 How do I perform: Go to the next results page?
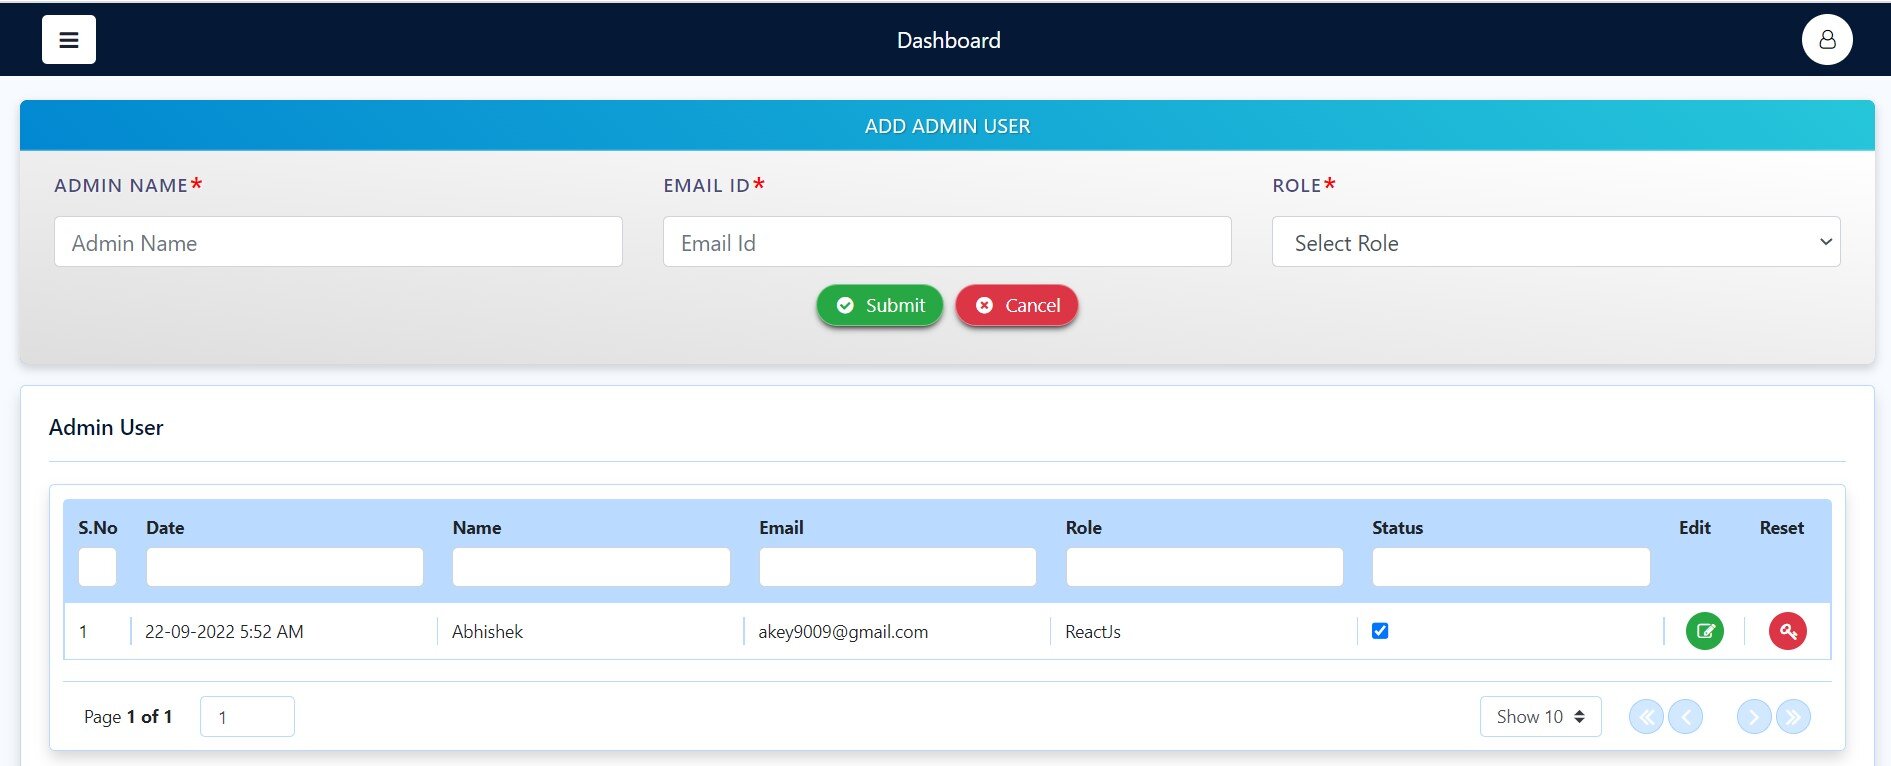pyautogui.click(x=1754, y=717)
